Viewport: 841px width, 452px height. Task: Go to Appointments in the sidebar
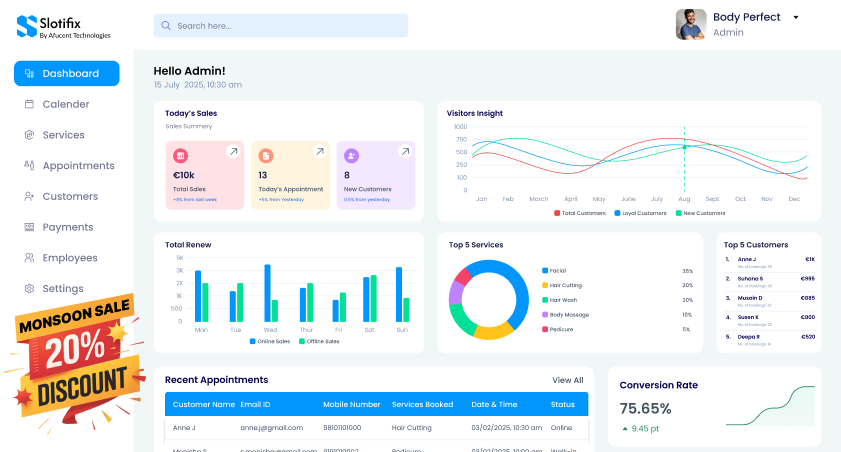tap(78, 166)
